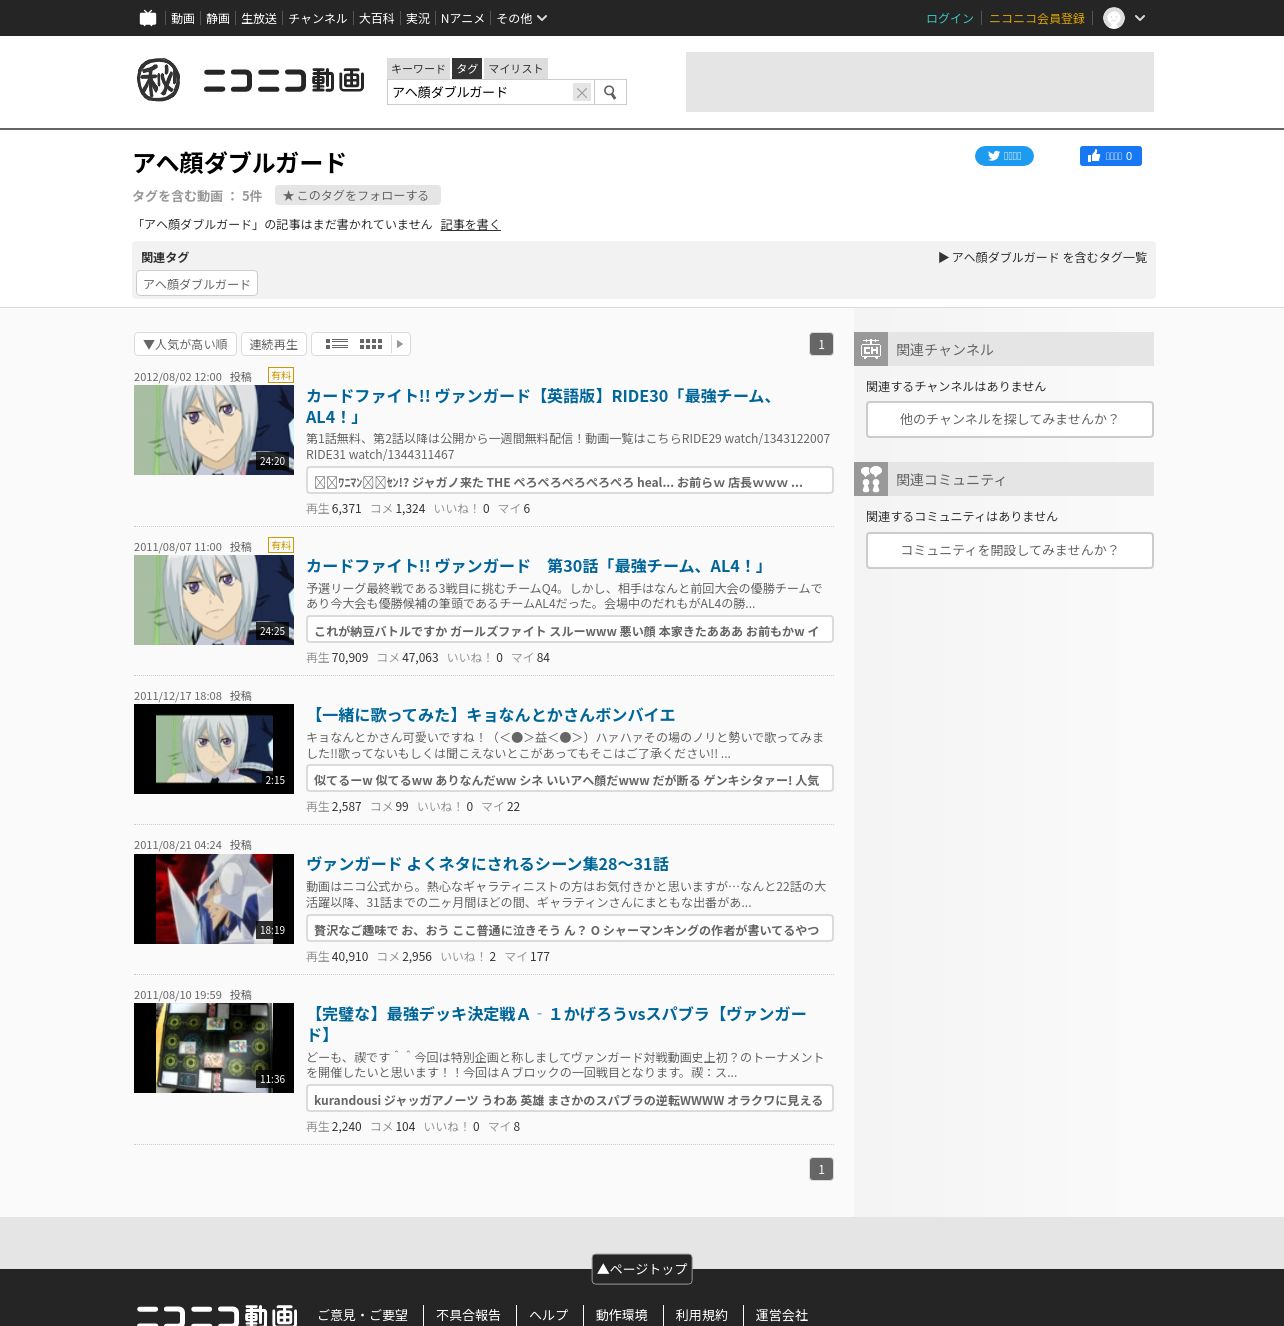Open the 一緒に歌ってみた video title
This screenshot has width=1284, height=1326.
(x=491, y=715)
